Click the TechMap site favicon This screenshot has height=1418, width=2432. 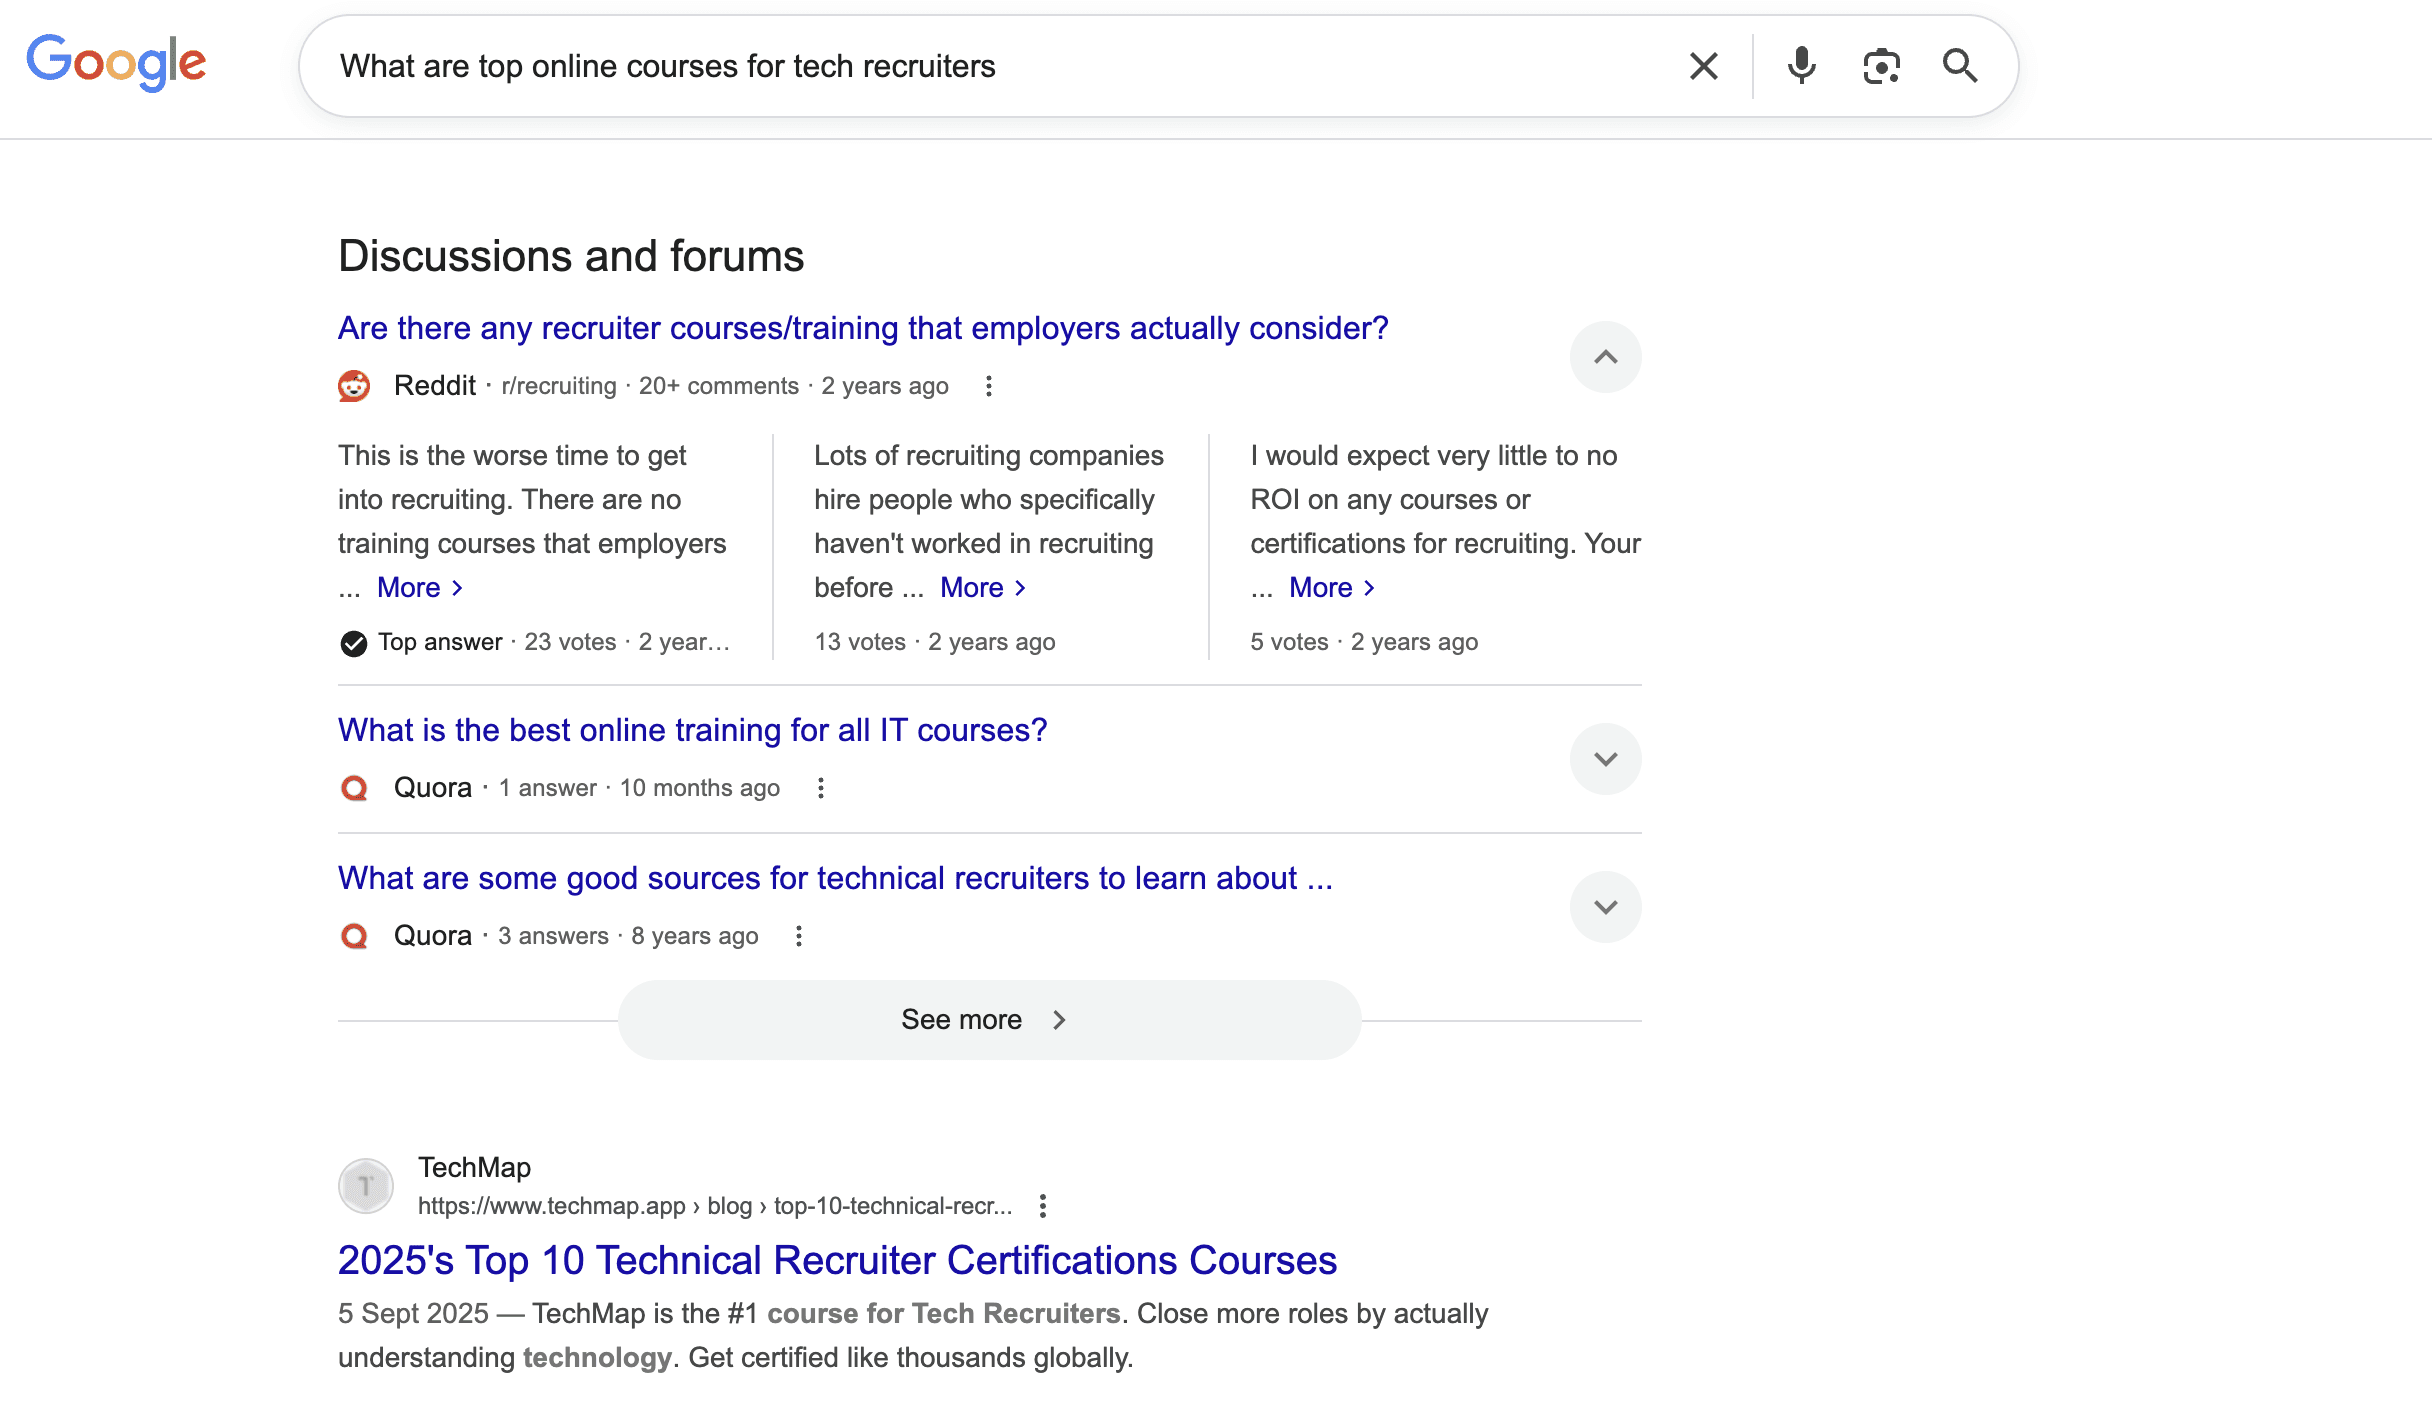(366, 1186)
